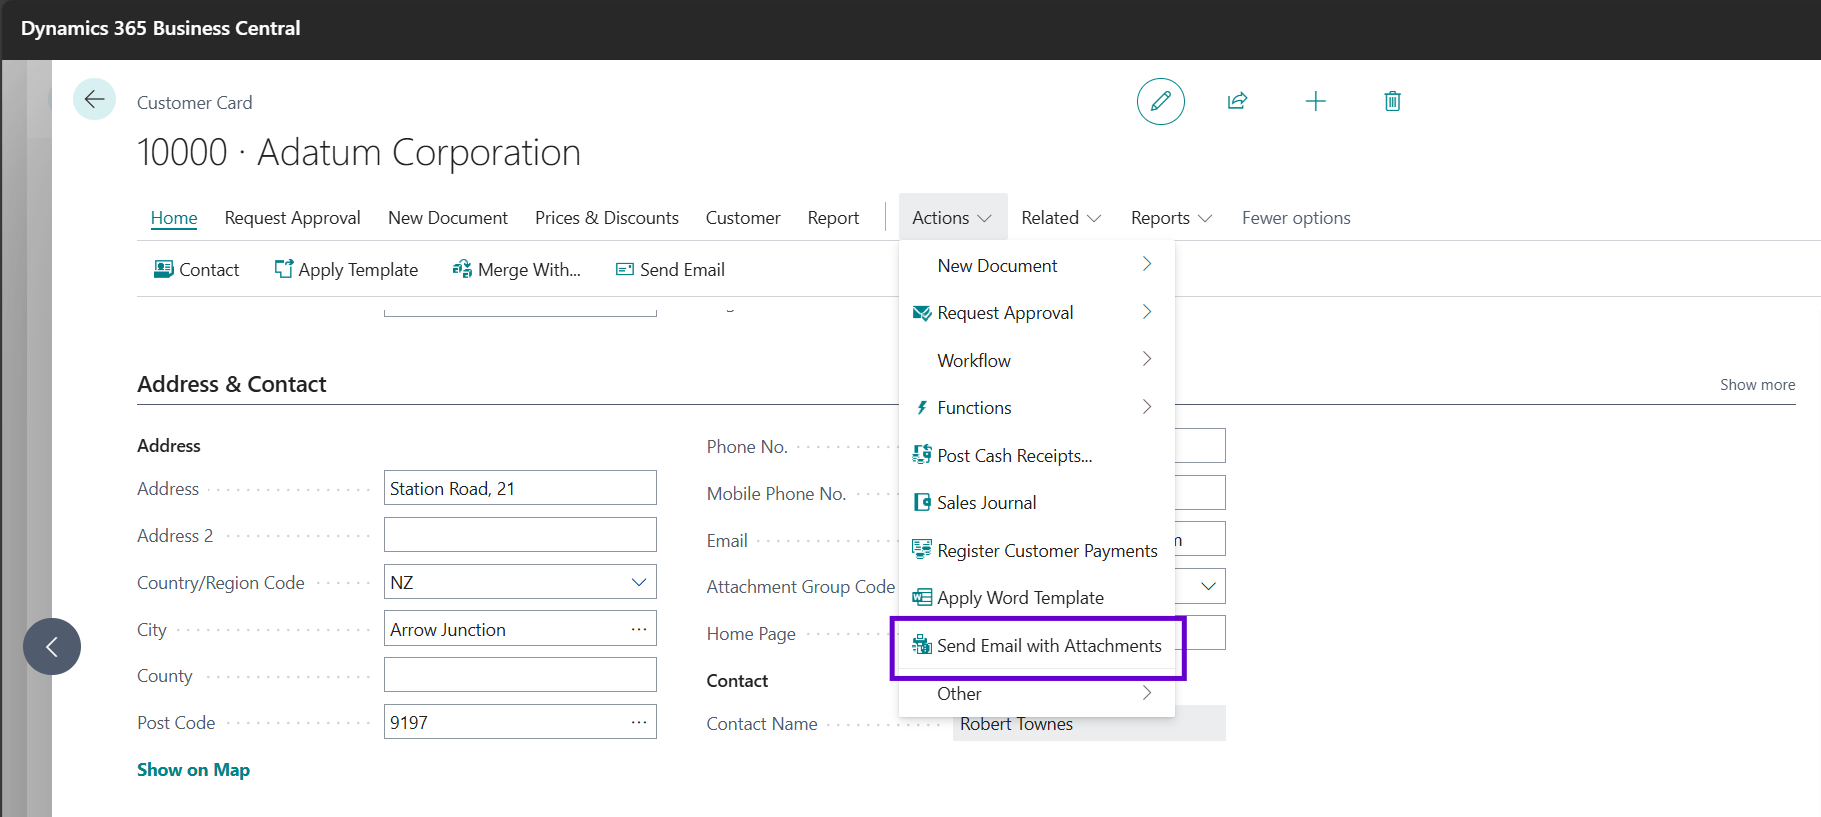Click the pencil edit icon
This screenshot has height=817, width=1821.
point(1160,101)
